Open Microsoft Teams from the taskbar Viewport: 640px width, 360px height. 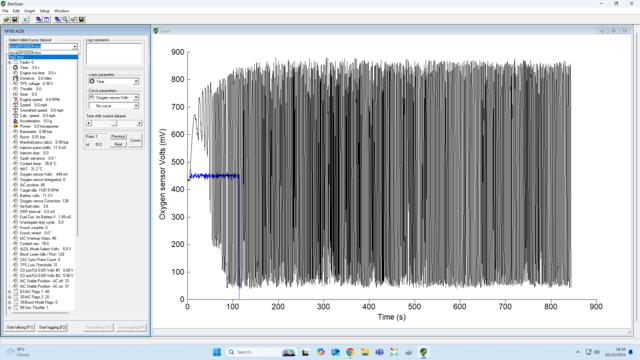tap(380, 352)
